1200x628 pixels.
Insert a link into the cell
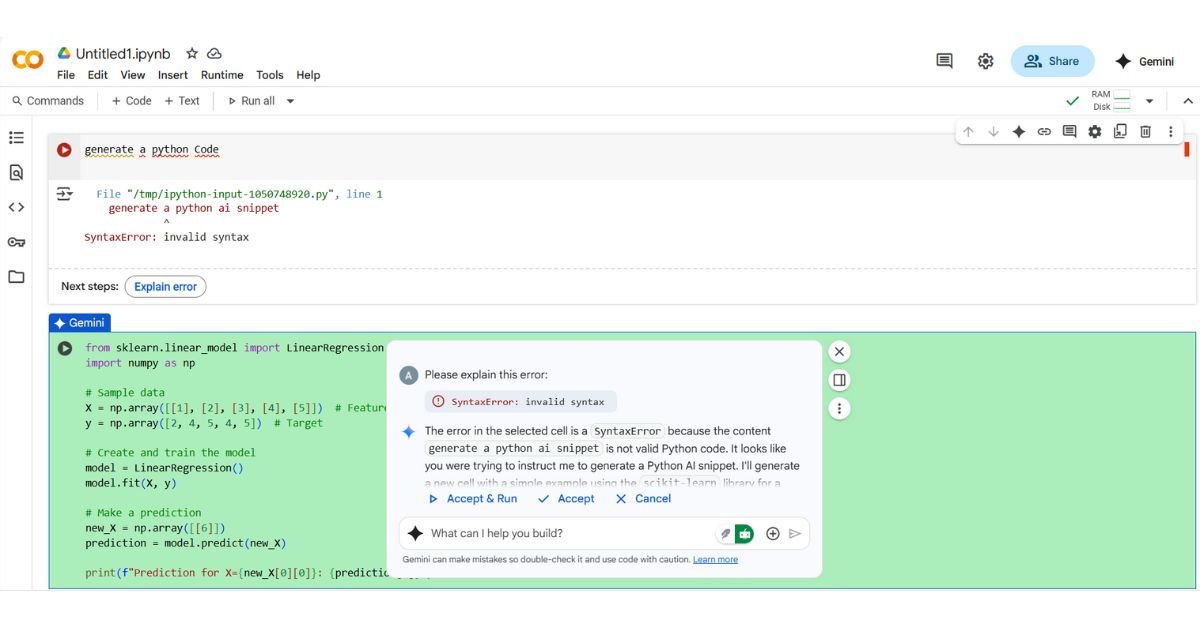1044,131
